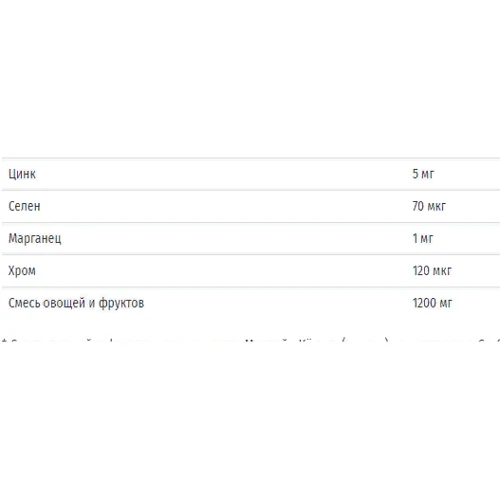Click the word фруктов in last row
The height and width of the screenshot is (500, 500).
[121, 303]
